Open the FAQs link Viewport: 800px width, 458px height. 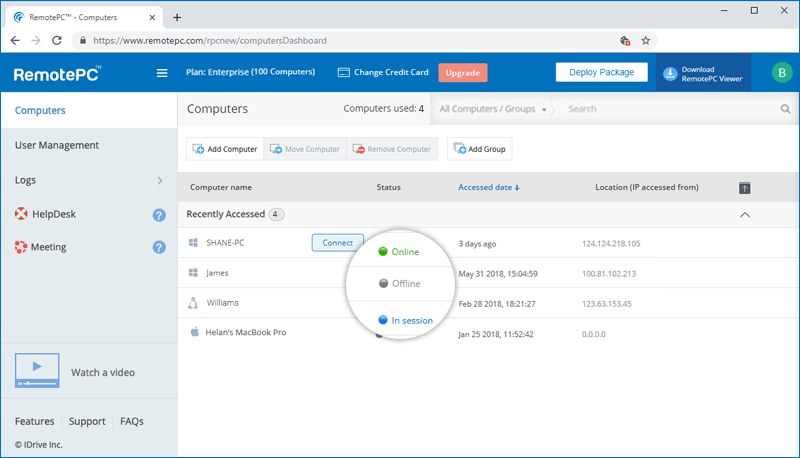click(132, 421)
